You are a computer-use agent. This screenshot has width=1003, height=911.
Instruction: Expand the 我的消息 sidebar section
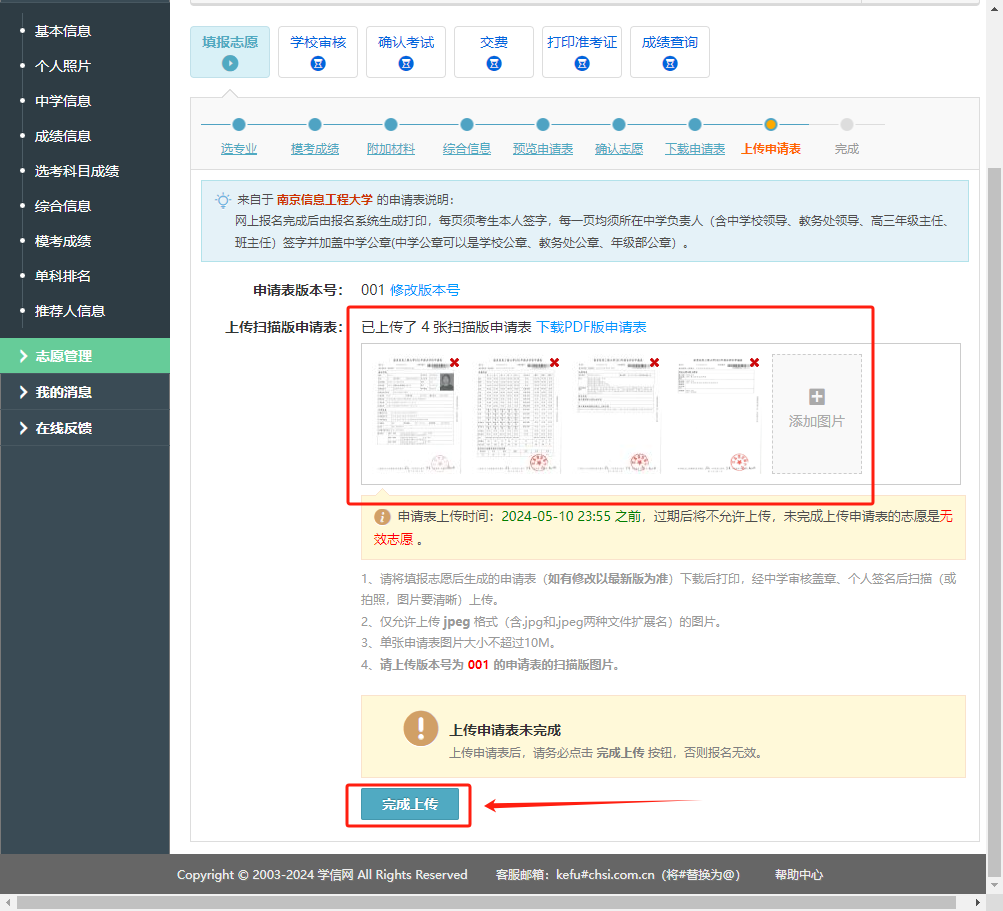pos(85,392)
